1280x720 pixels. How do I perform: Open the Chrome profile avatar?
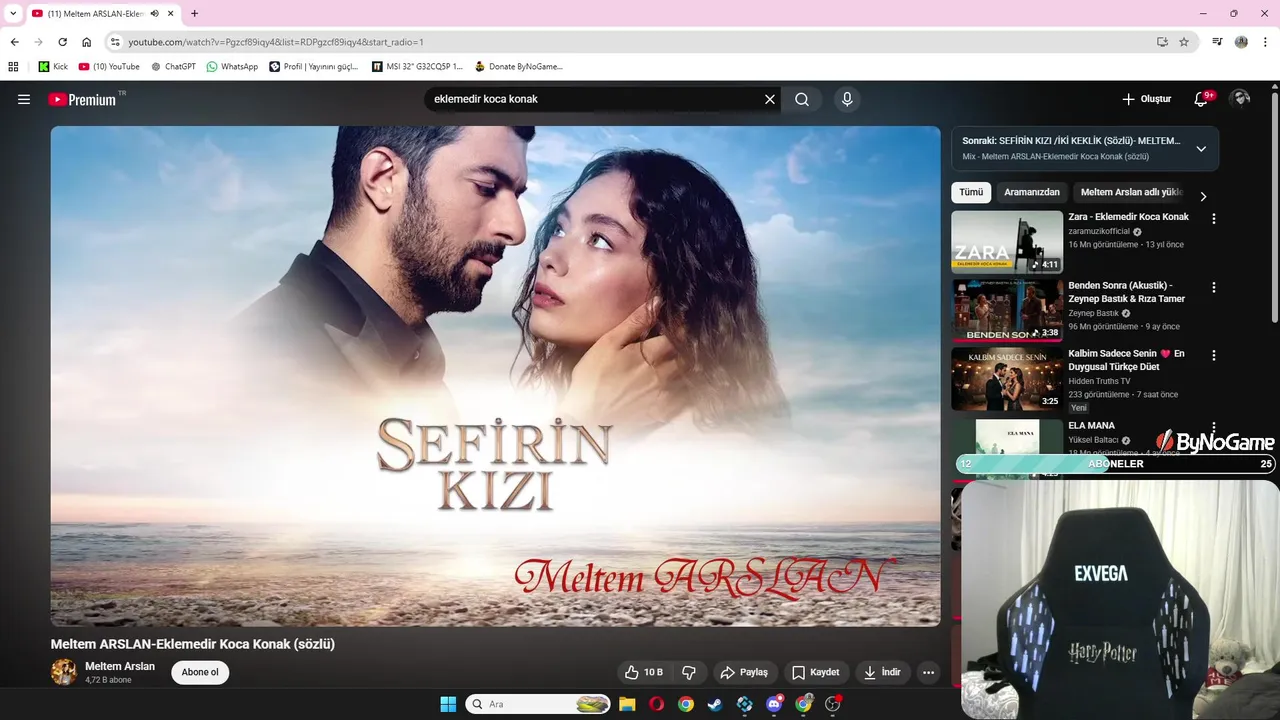1241,42
